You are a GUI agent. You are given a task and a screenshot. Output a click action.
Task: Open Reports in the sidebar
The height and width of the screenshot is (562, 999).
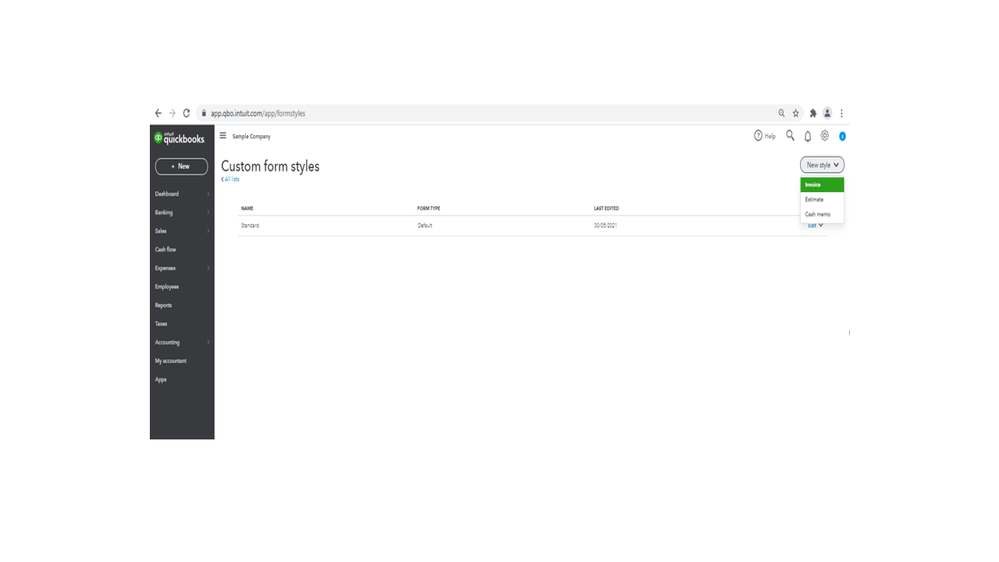[163, 305]
